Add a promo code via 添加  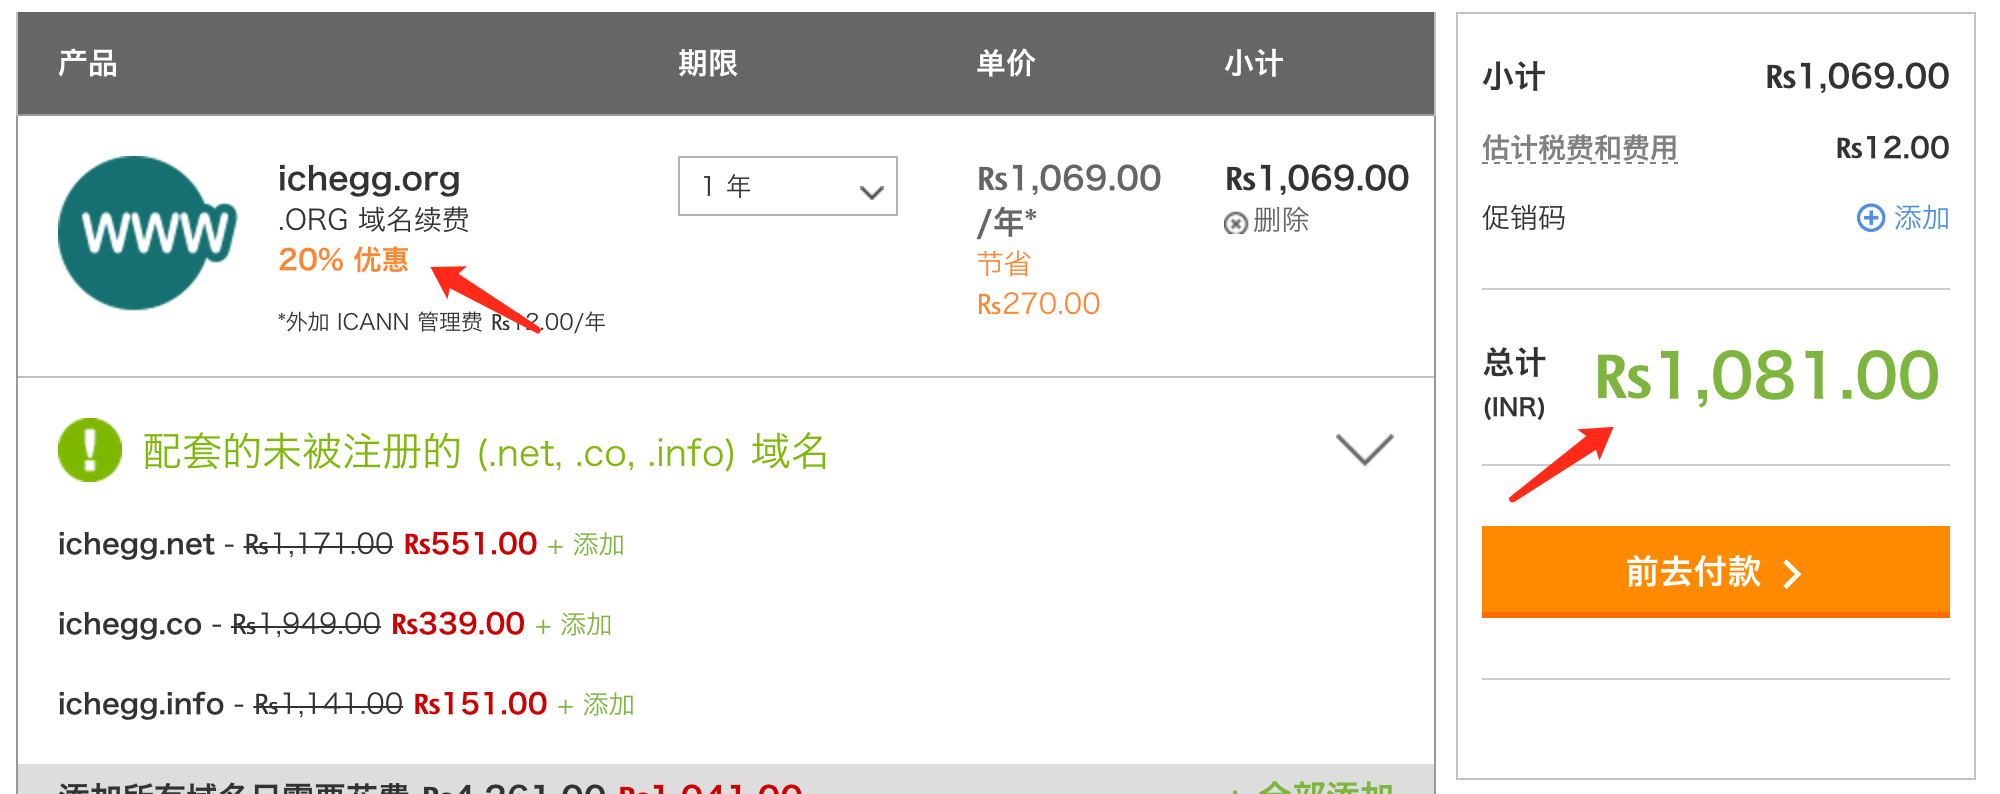pos(1921,218)
